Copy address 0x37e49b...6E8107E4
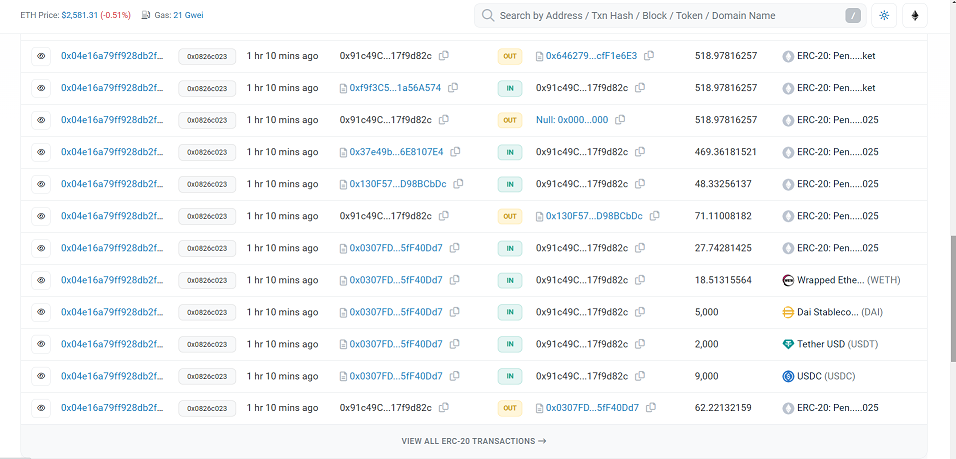The width and height of the screenshot is (956, 459). [455, 152]
